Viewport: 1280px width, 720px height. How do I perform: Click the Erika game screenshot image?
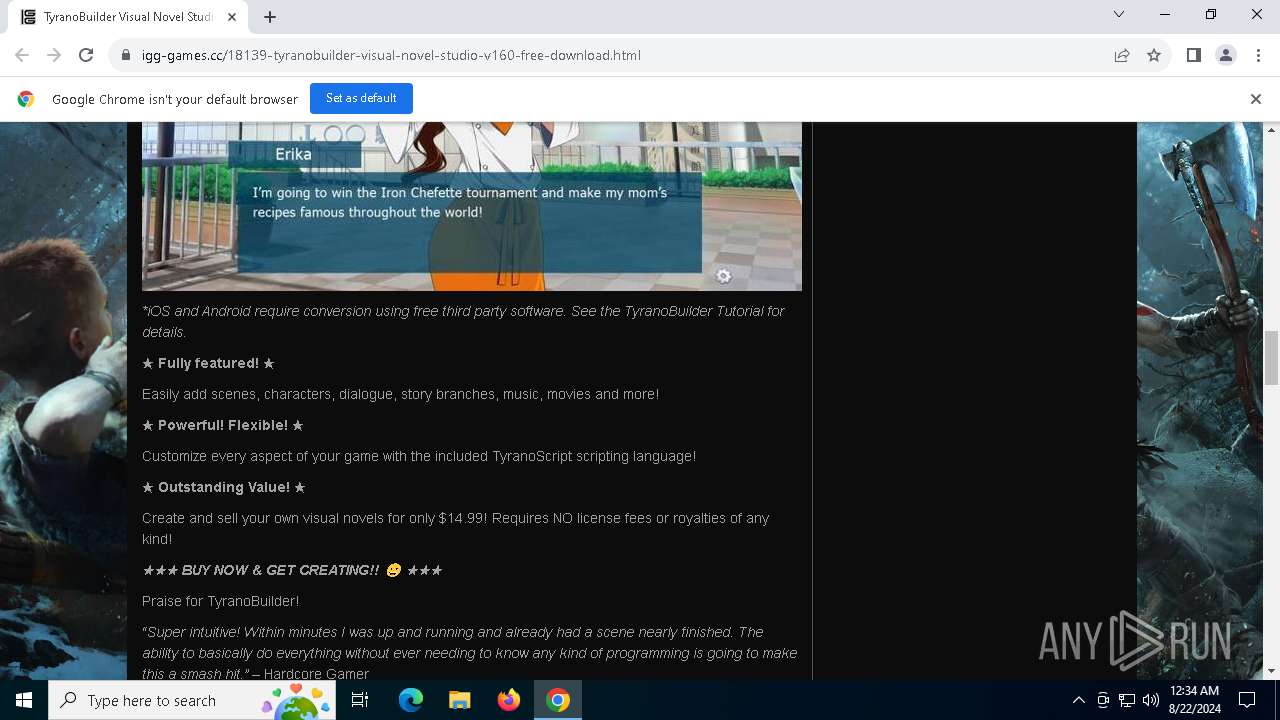472,206
